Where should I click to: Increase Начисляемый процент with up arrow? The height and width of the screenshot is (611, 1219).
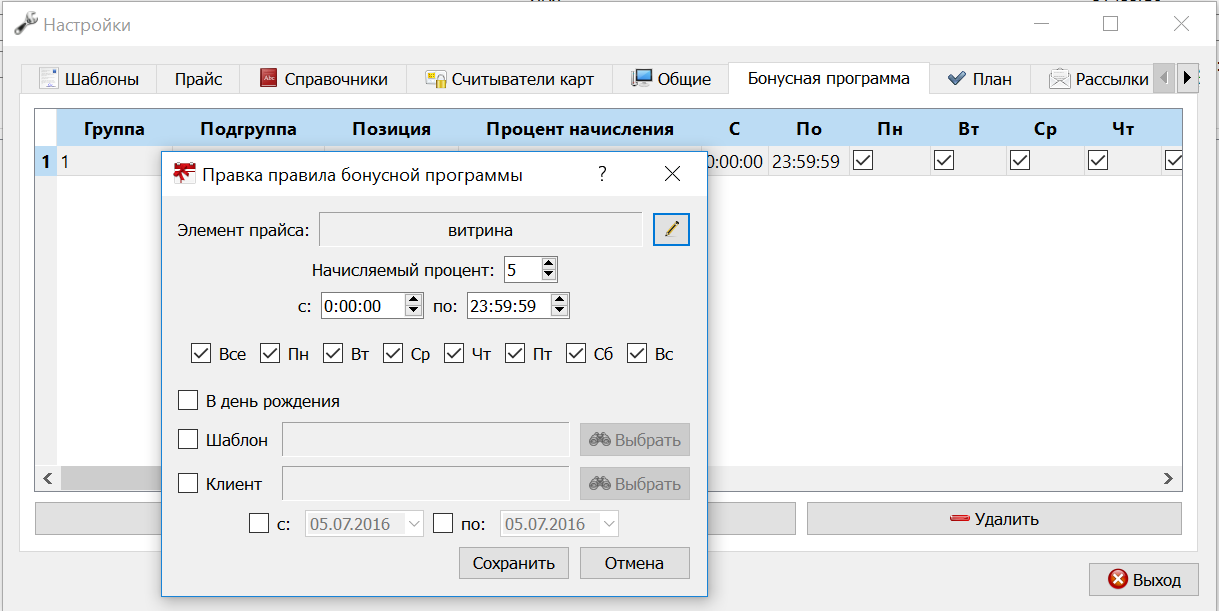(548, 263)
